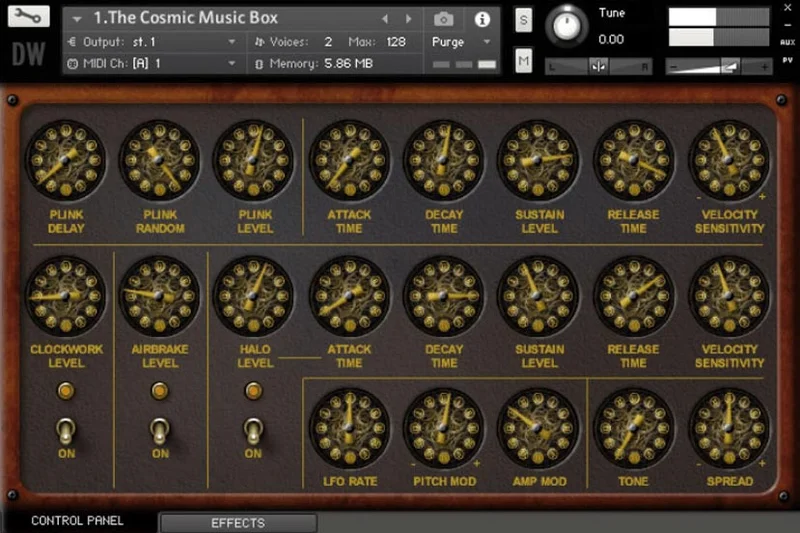Image resolution: width=800 pixels, height=533 pixels.
Task: Open the Purge dropdown menu
Action: pos(461,42)
